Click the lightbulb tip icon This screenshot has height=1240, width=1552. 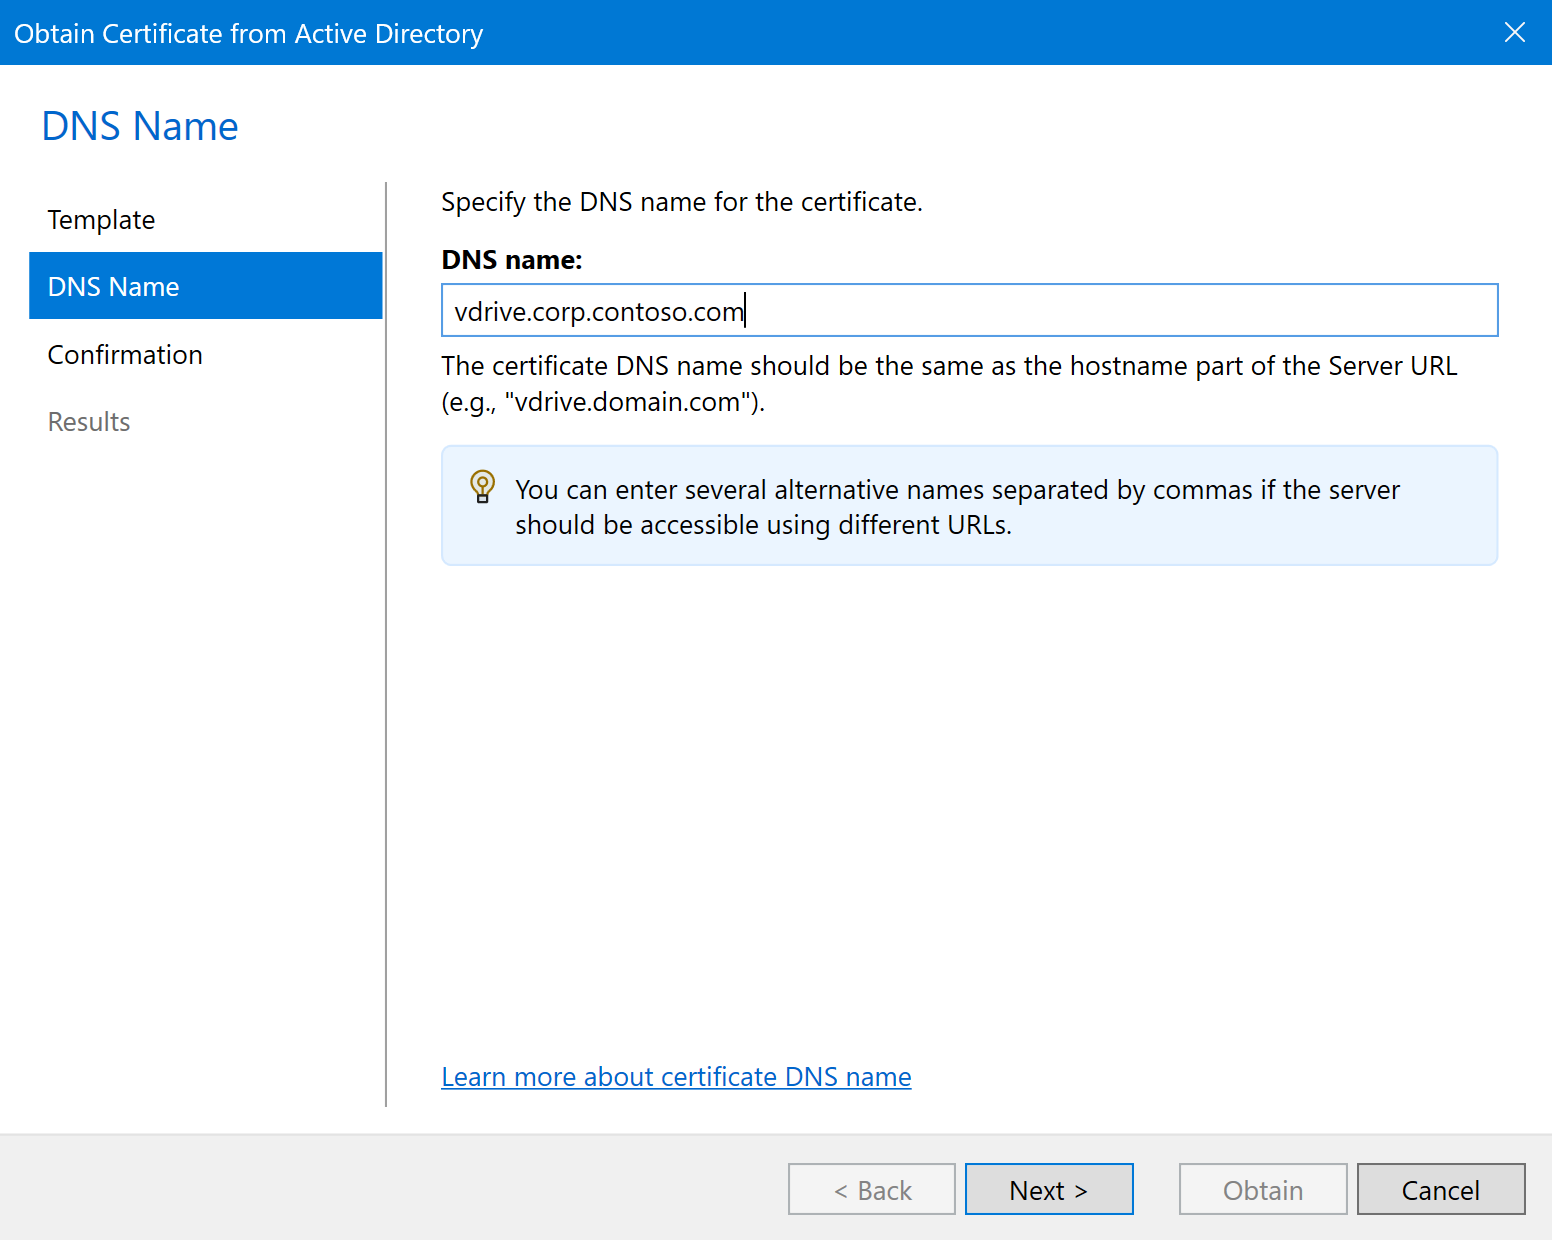click(482, 487)
